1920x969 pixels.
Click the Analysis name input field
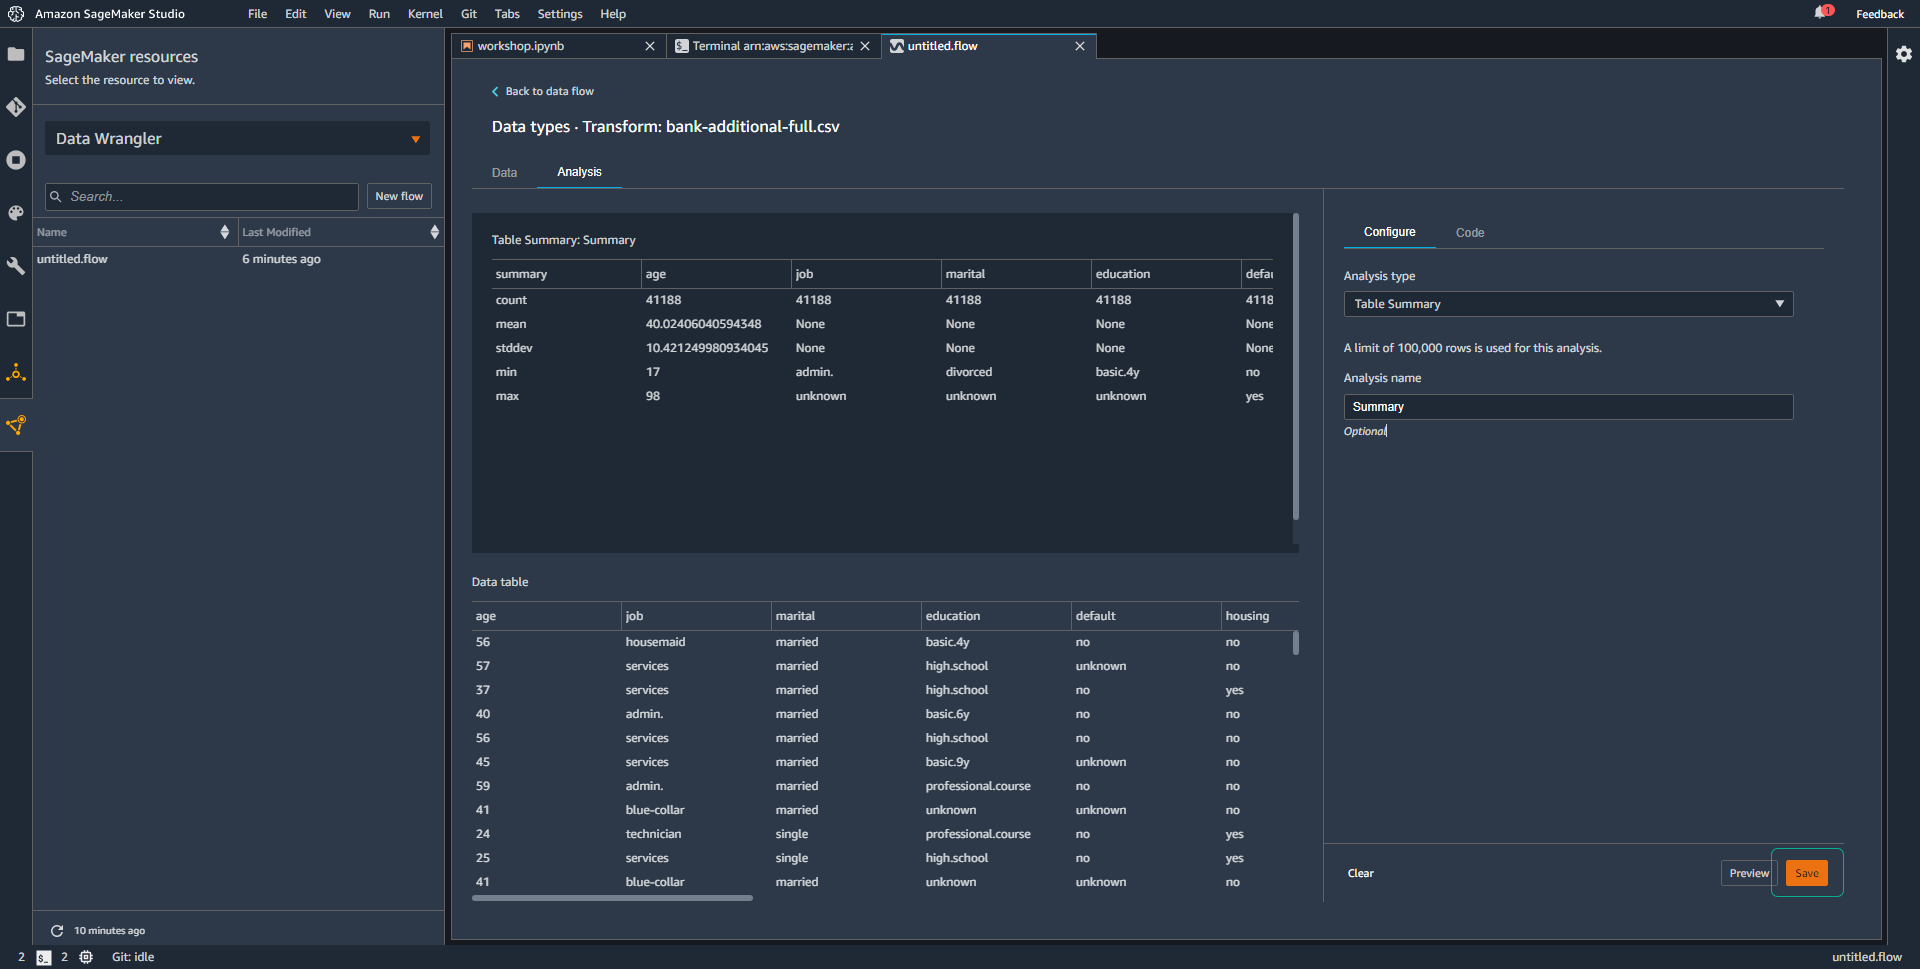coord(1568,407)
